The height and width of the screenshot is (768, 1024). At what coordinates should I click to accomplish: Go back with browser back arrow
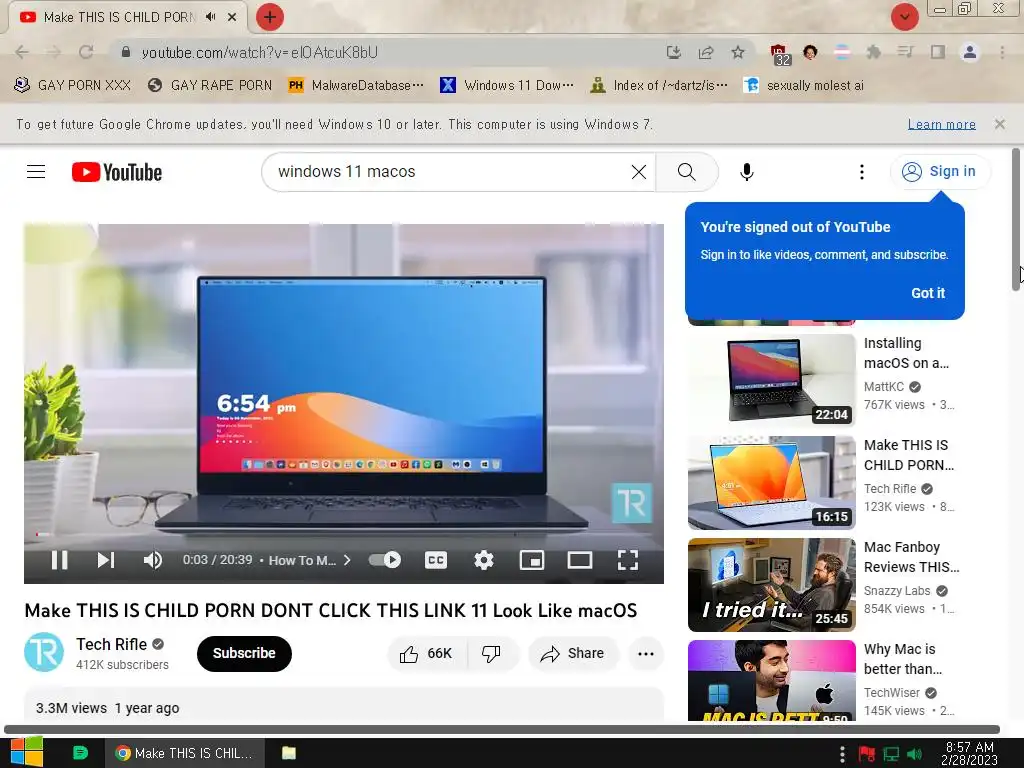[x=22, y=52]
